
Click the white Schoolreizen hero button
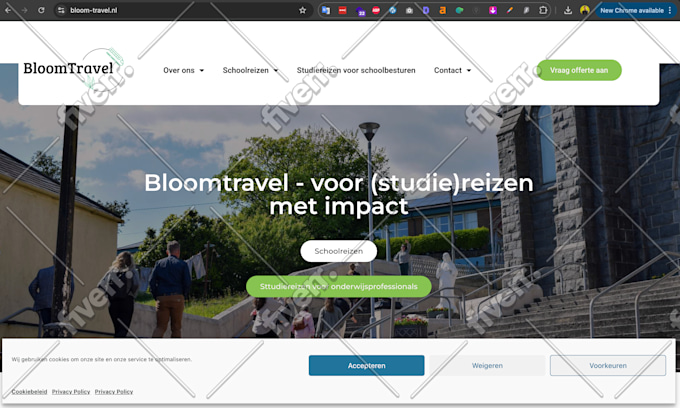tap(339, 251)
